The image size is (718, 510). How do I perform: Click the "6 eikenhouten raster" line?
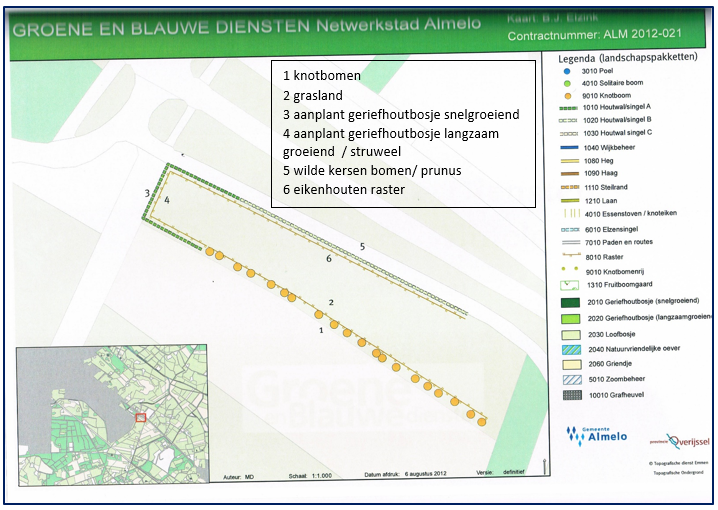click(x=343, y=190)
